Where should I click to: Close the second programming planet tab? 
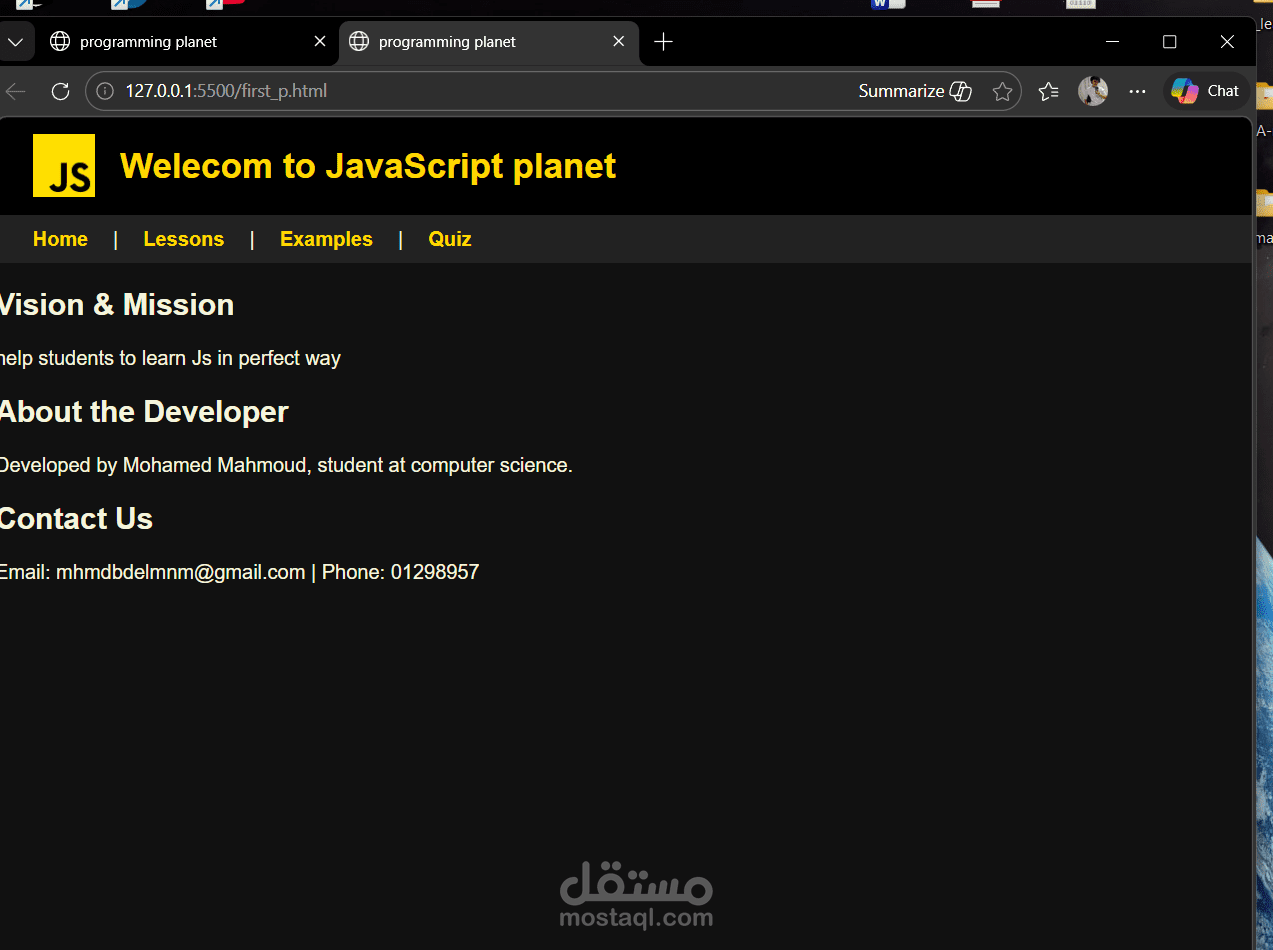point(618,41)
